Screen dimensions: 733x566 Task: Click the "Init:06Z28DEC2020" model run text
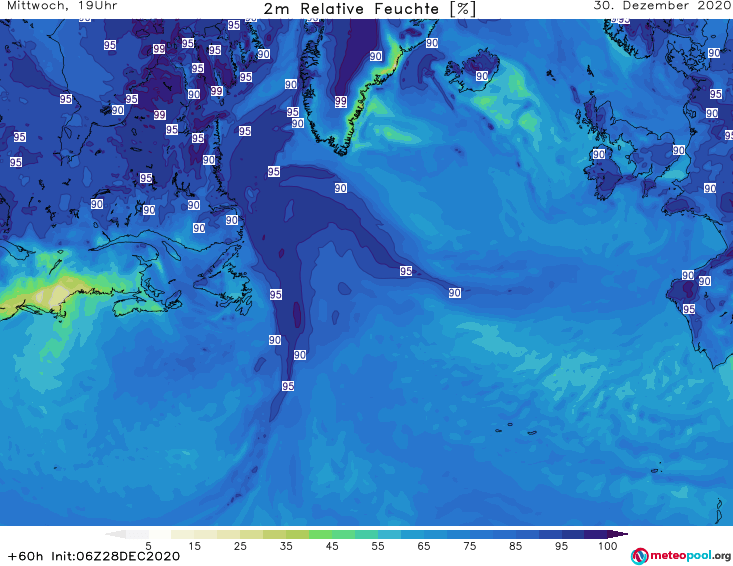pos(115,556)
